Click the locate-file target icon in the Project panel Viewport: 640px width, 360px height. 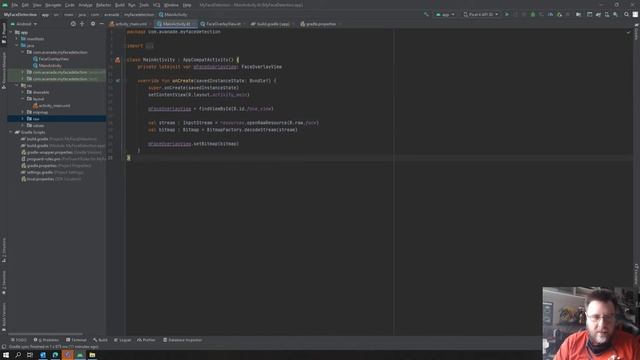click(73, 24)
